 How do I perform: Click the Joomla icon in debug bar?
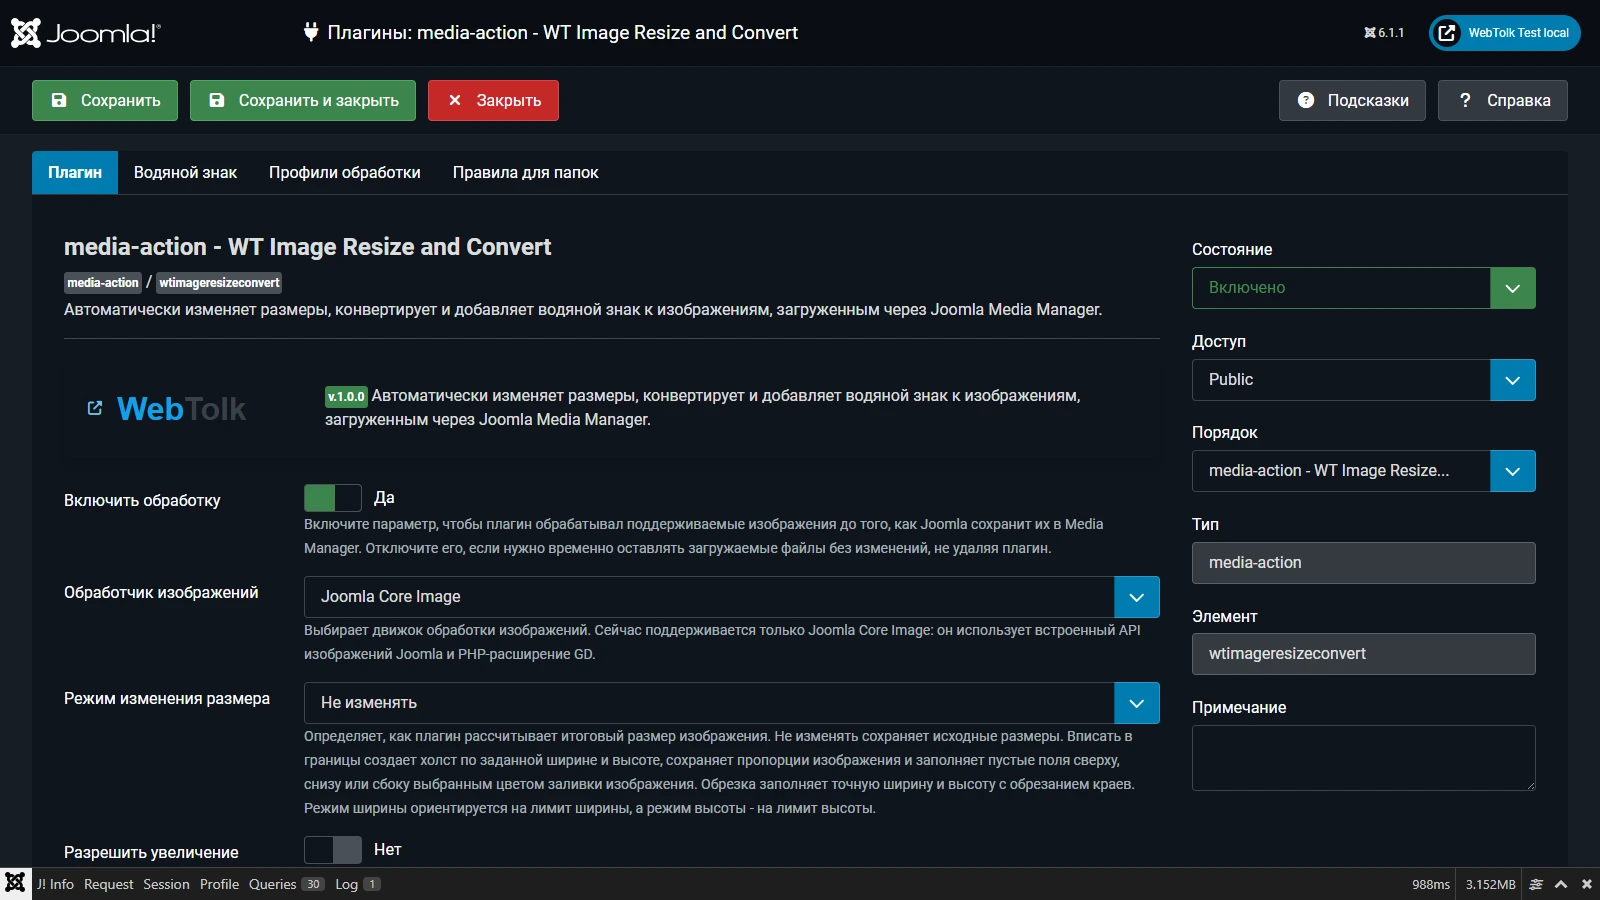(15, 883)
